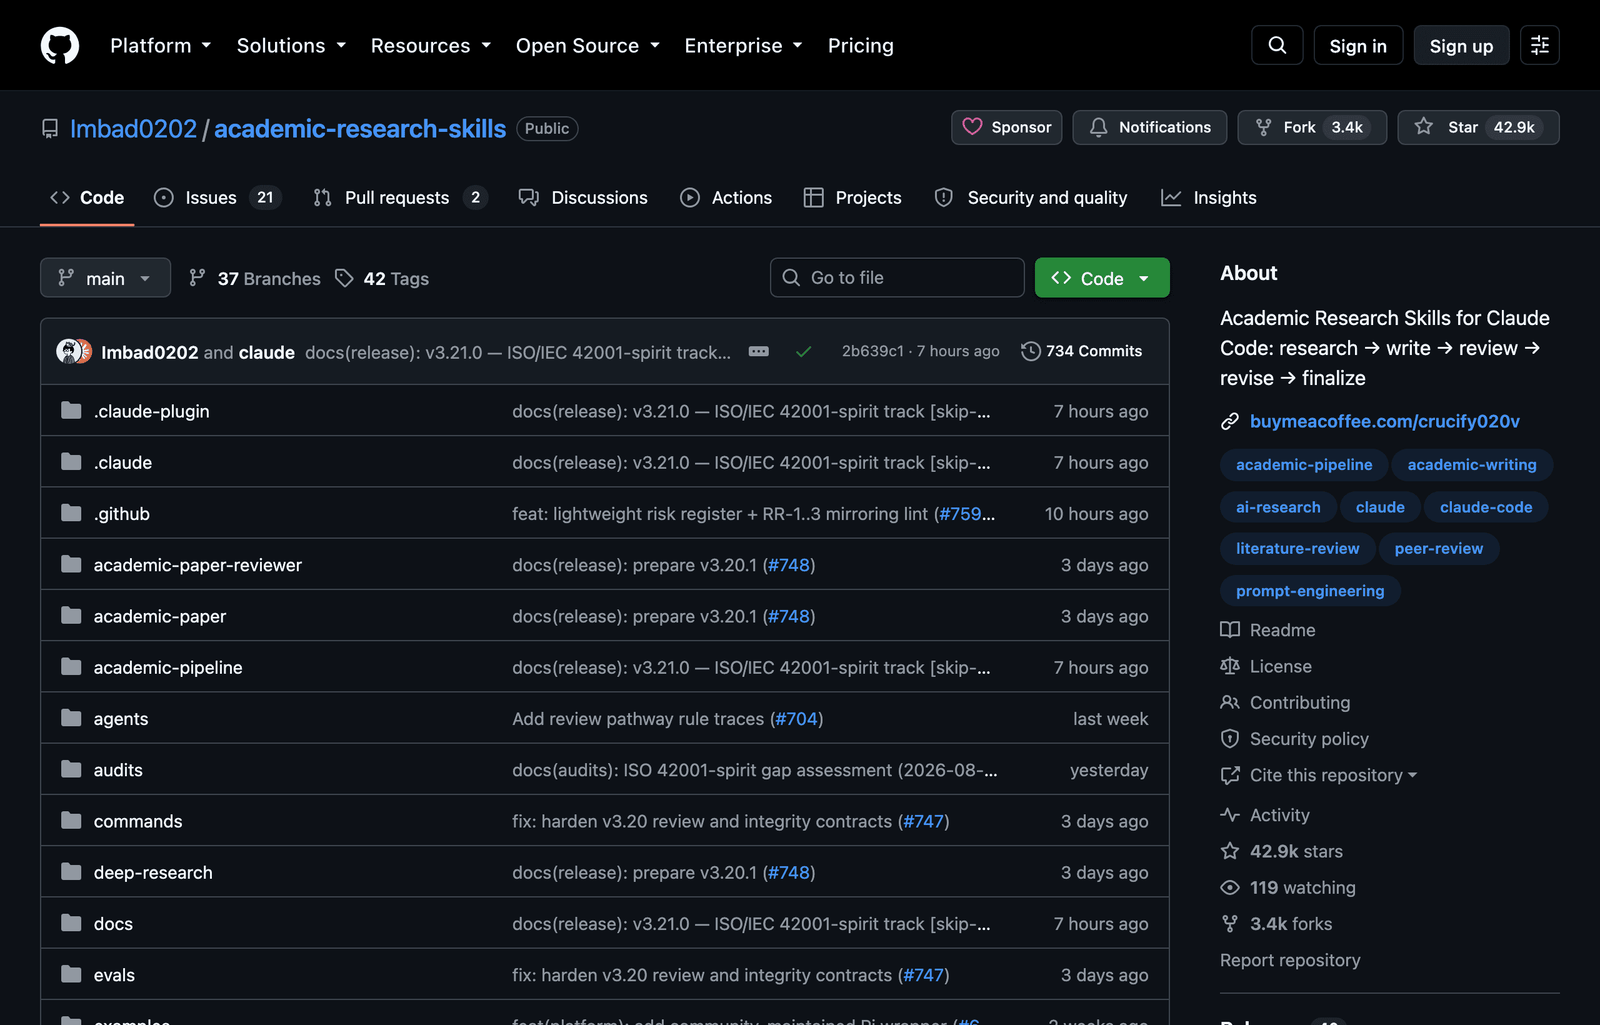Open the Readme link in About
1600x1025 pixels.
(1268, 630)
